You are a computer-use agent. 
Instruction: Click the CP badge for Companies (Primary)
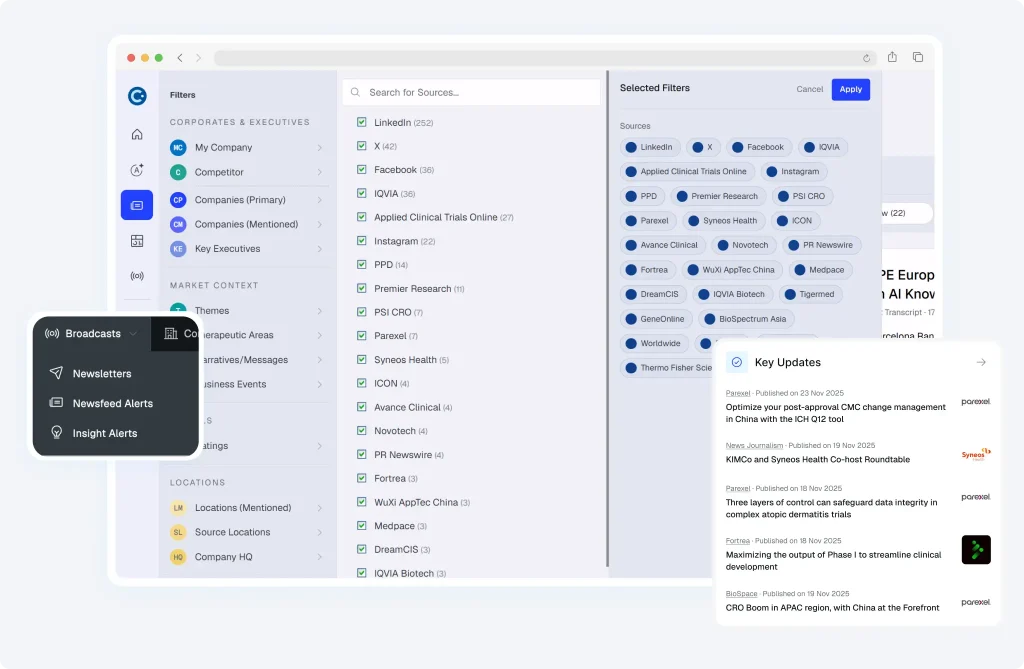coord(178,200)
